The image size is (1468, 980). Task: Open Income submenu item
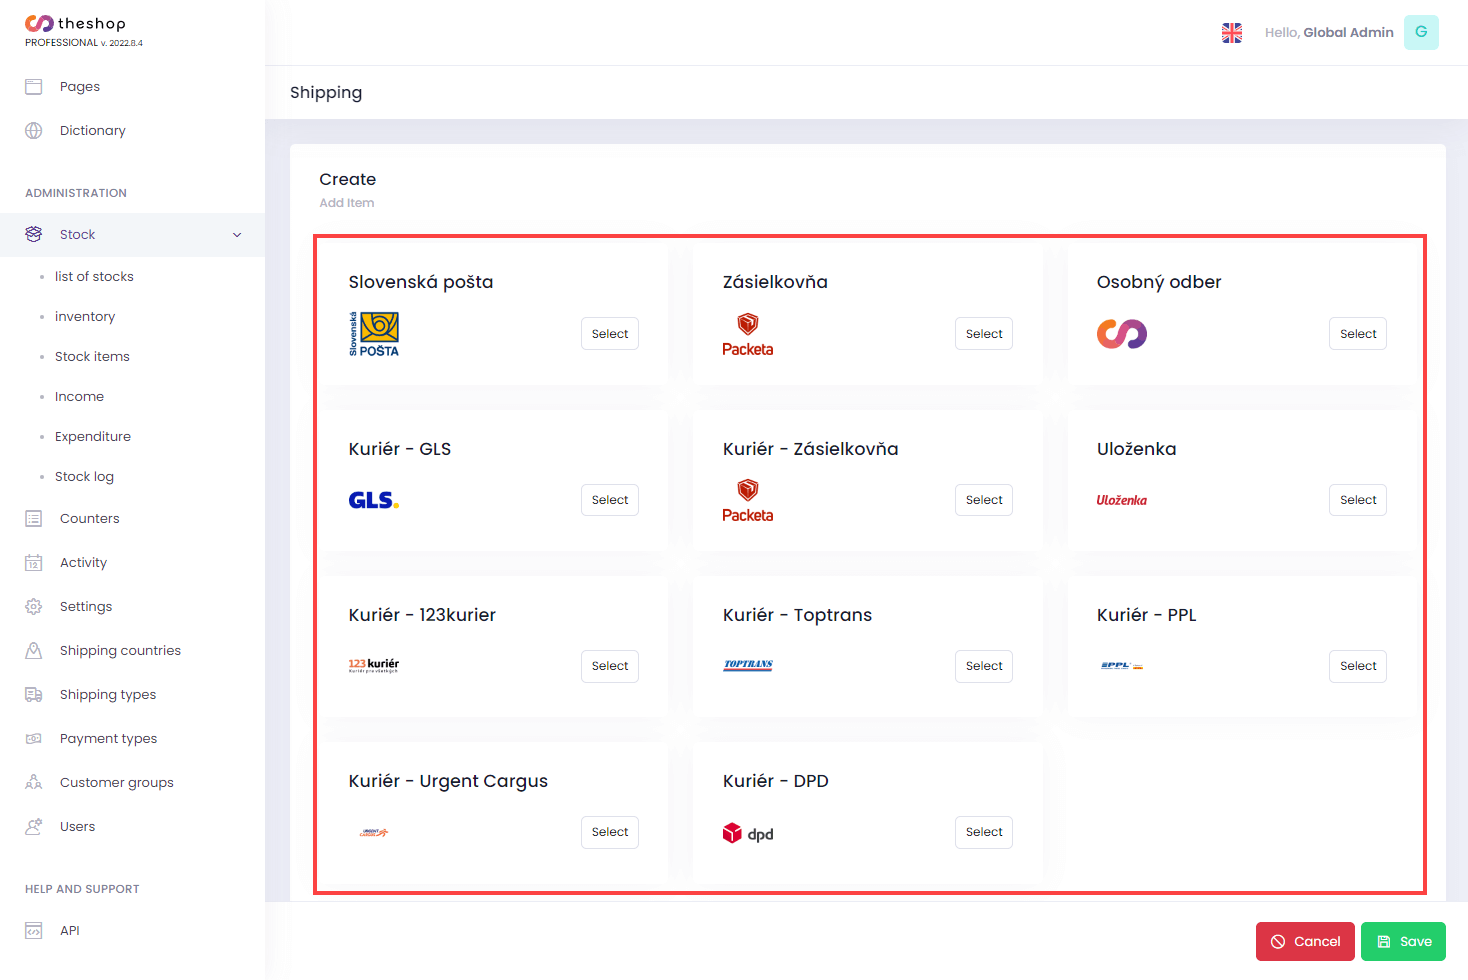click(x=79, y=397)
